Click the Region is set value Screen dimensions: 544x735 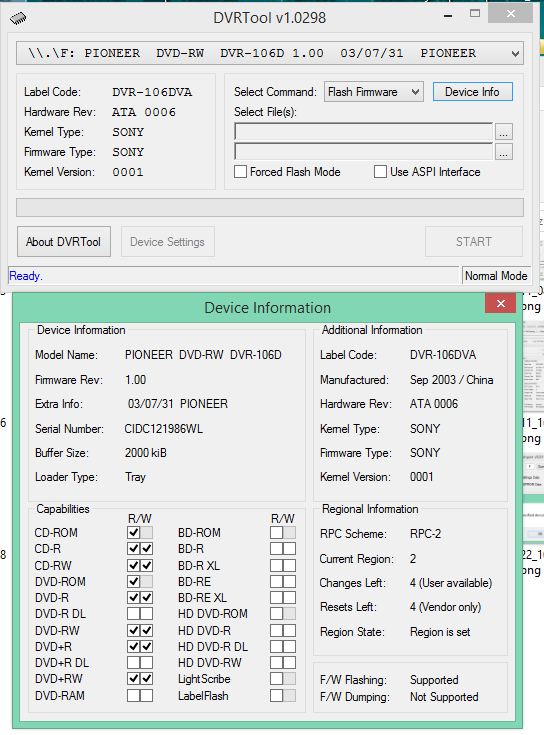440,632
